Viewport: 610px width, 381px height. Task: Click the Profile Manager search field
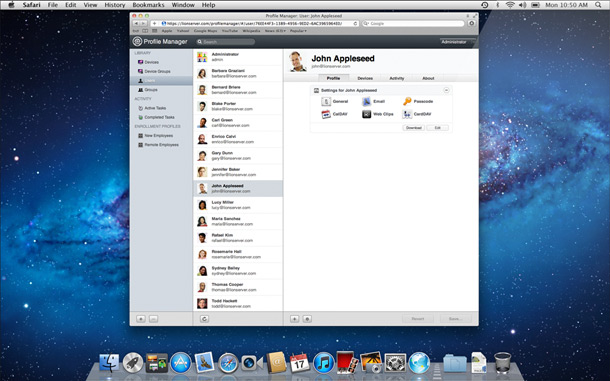pyautogui.click(x=226, y=42)
